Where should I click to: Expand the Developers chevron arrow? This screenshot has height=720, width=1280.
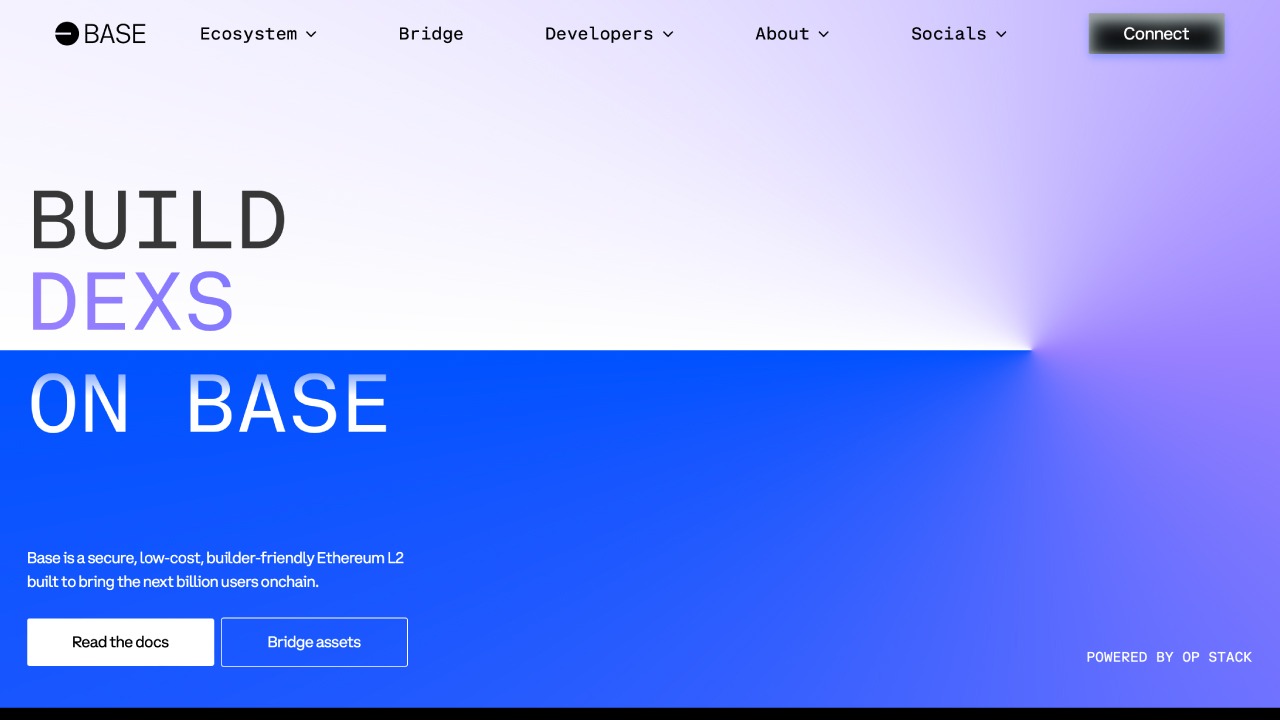coord(668,34)
